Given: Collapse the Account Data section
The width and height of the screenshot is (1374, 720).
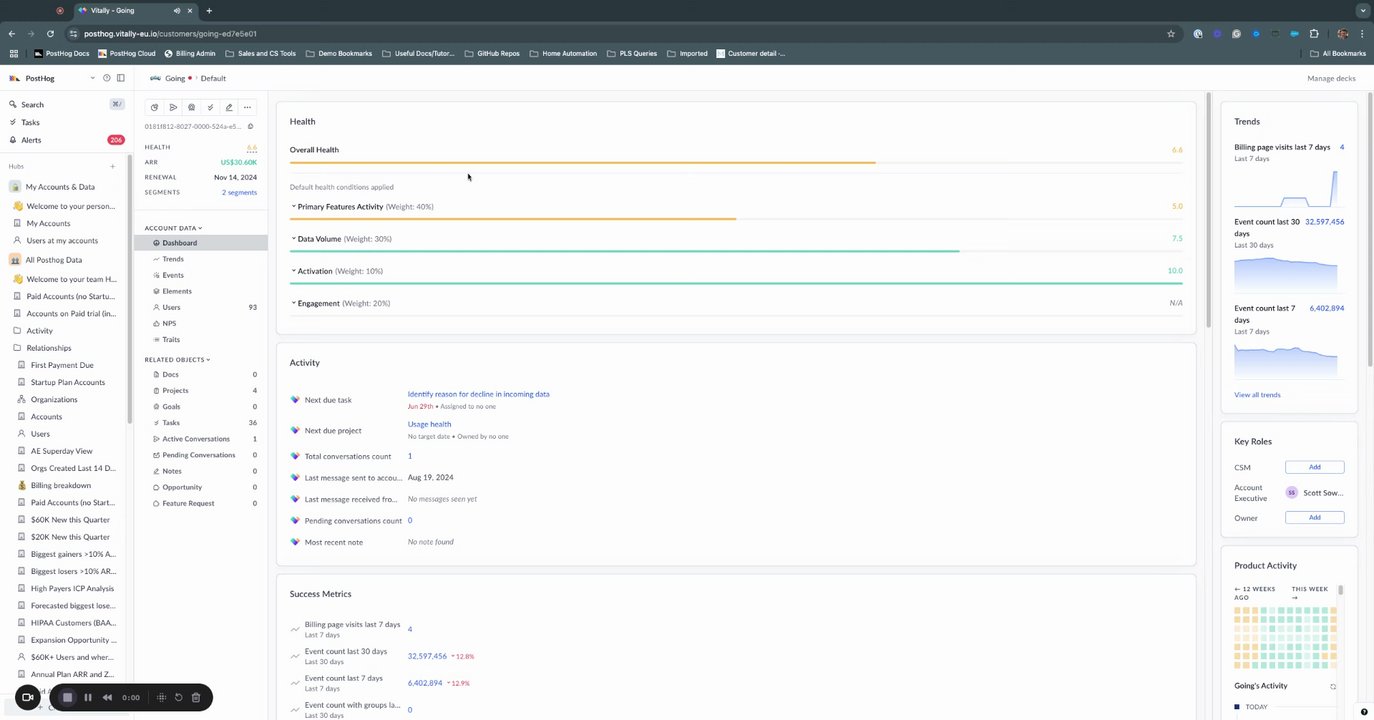Looking at the screenshot, I should click(x=173, y=228).
